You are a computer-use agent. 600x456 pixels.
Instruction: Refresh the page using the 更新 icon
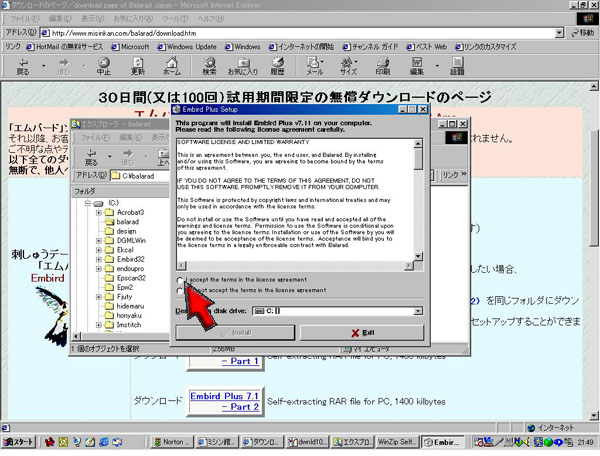138,66
